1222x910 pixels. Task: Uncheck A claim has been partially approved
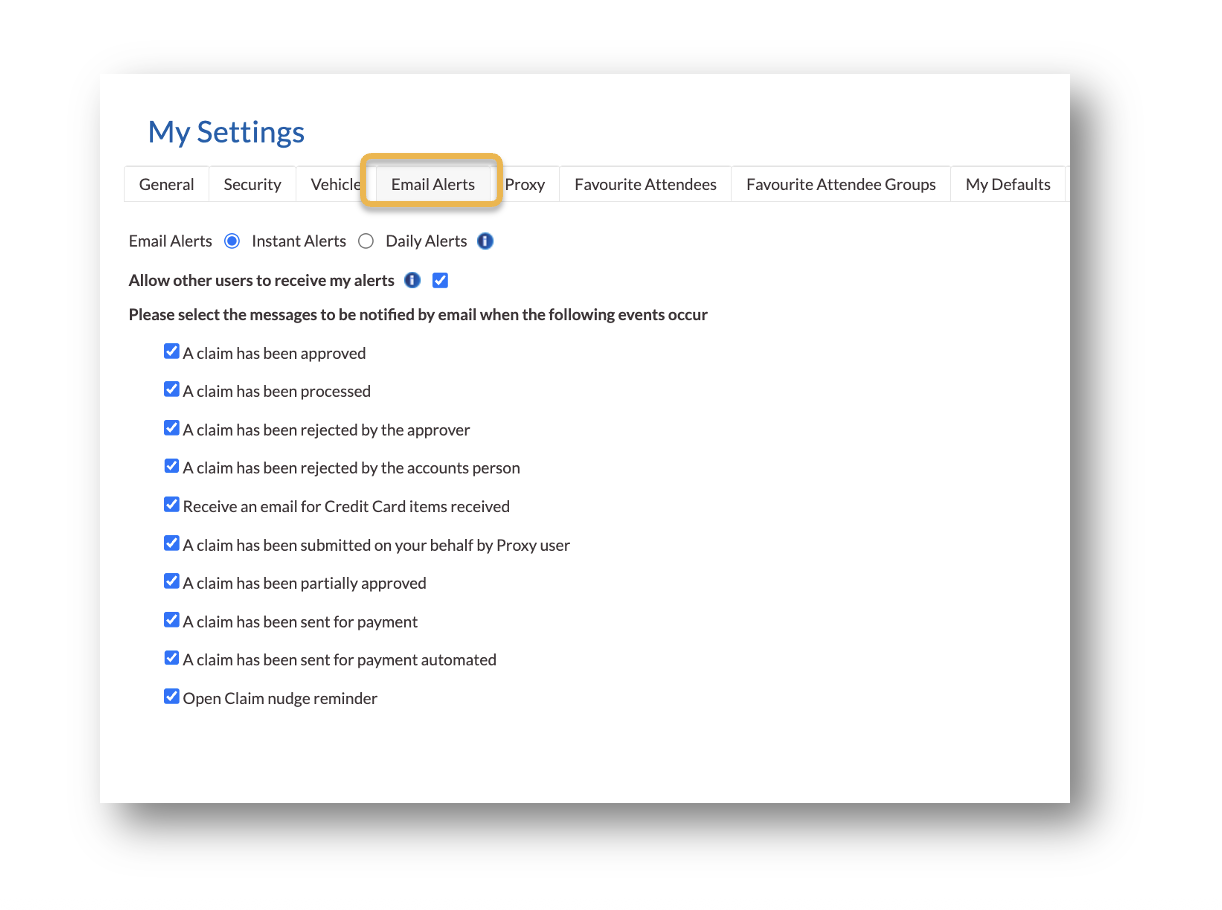click(172, 581)
